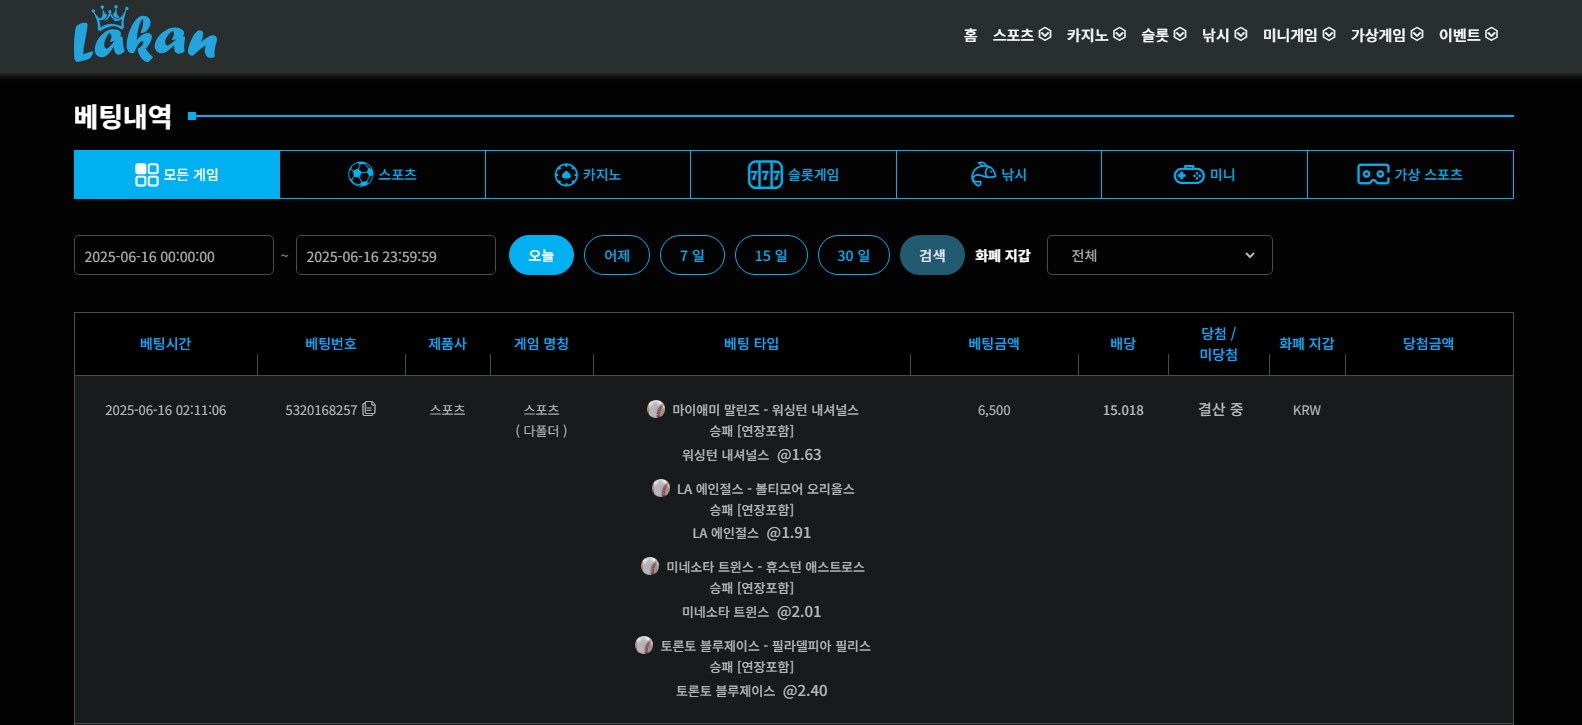Open the 슬롯게임 777 icon tab
The image size is (1582, 725).
[793, 175]
